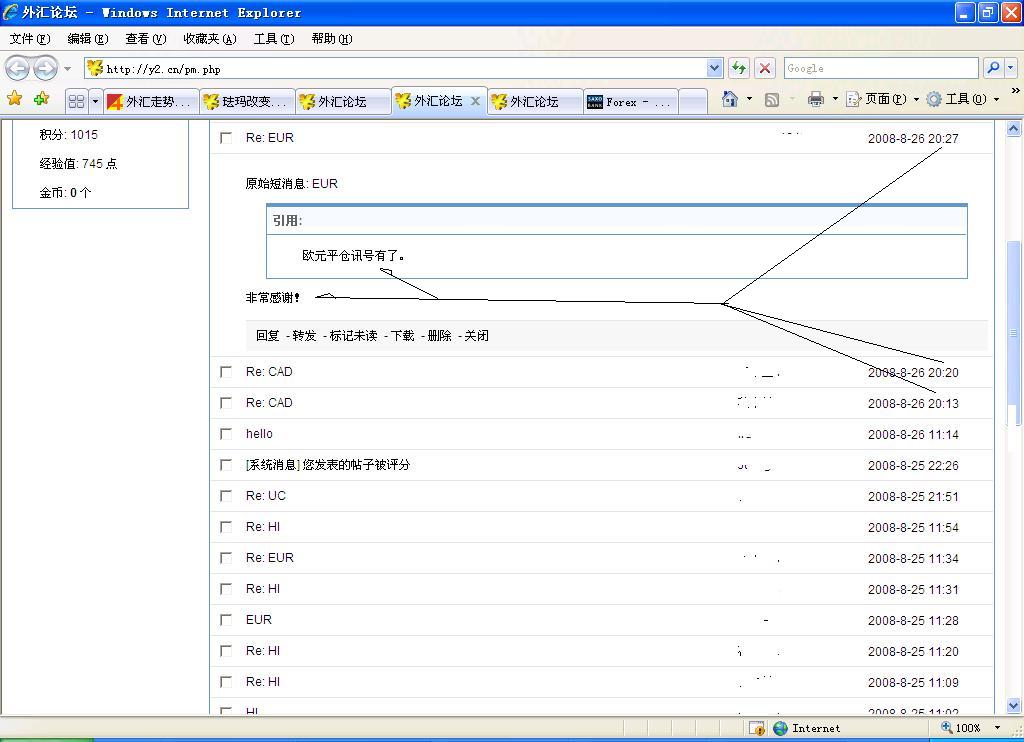Click the RSS feeds icon
This screenshot has width=1024, height=742.
(772, 99)
